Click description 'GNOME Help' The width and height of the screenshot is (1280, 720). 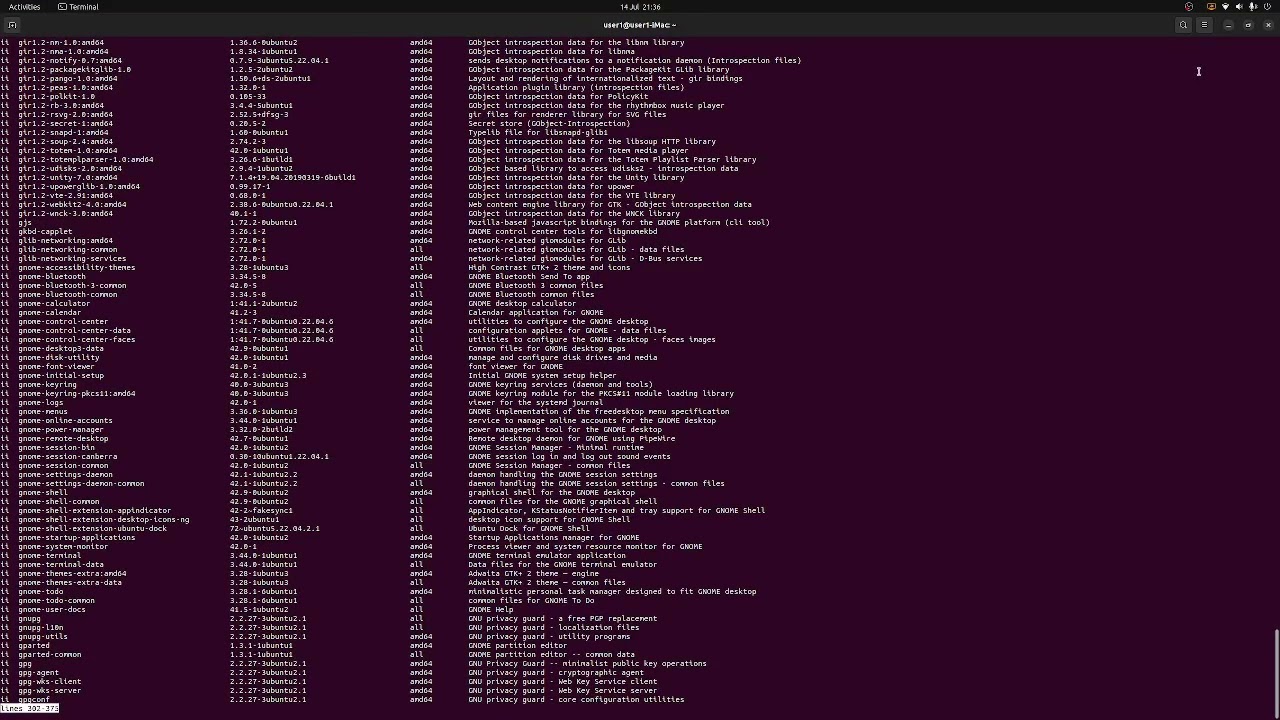pos(490,610)
